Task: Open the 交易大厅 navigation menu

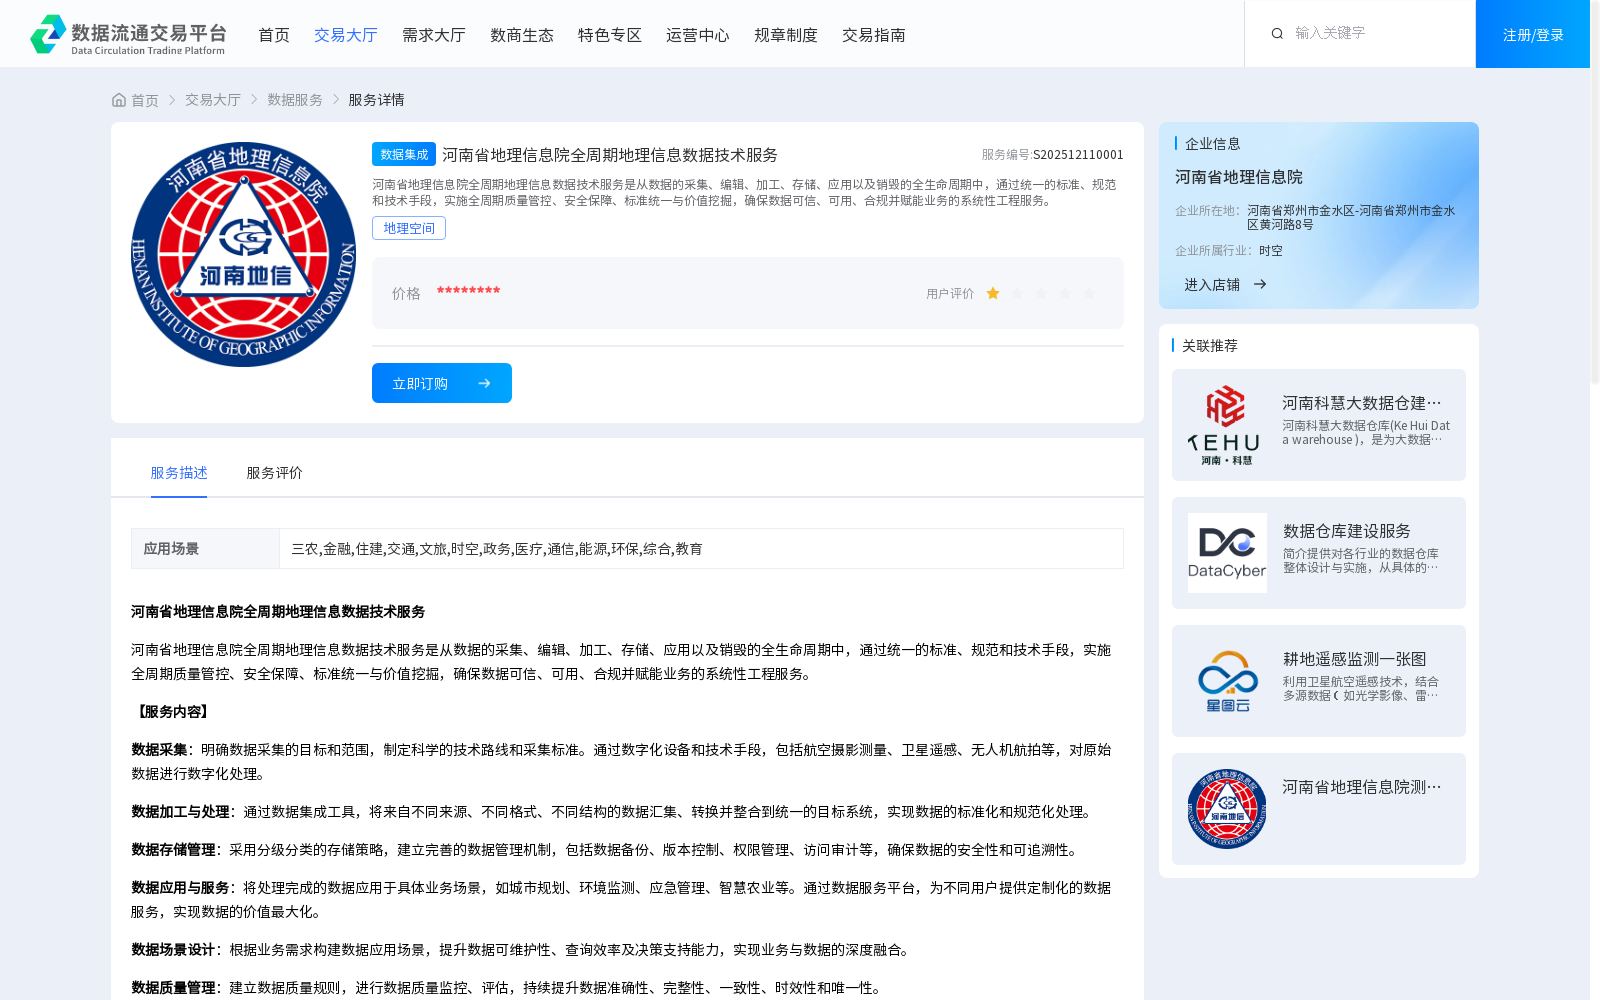Action: [346, 35]
